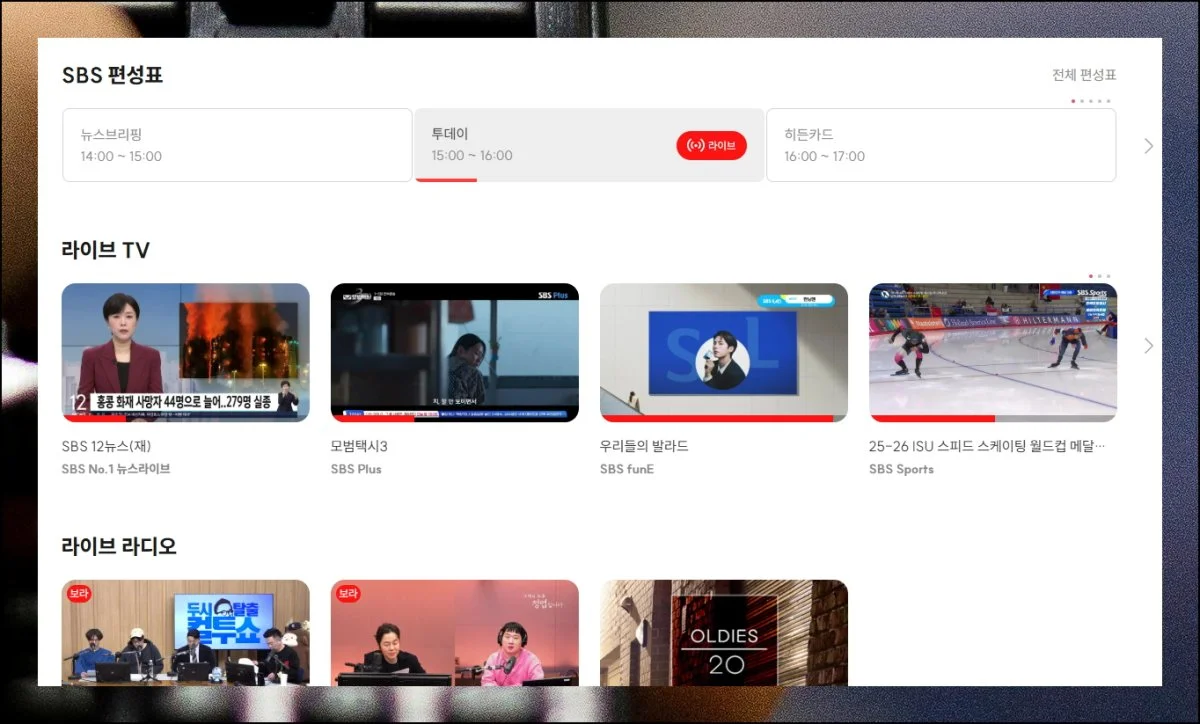Show more channels with 라이브 TV right arrow
Screen dimensions: 1200x724
point(1148,346)
